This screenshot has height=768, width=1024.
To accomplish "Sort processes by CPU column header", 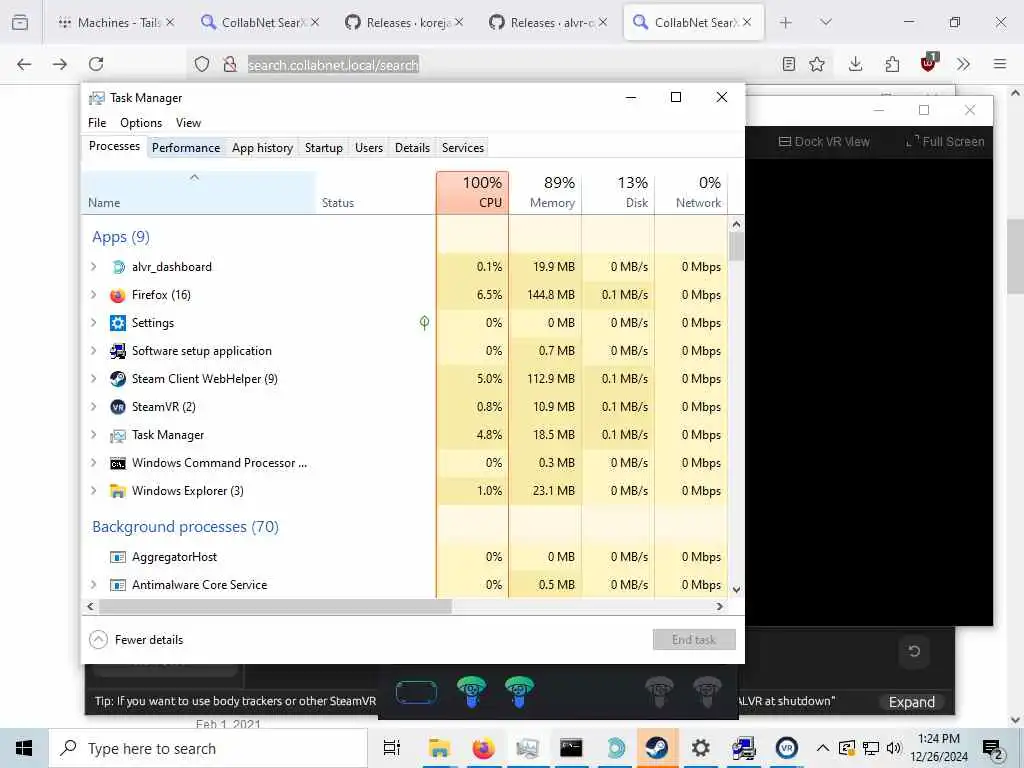I will tap(472, 193).
